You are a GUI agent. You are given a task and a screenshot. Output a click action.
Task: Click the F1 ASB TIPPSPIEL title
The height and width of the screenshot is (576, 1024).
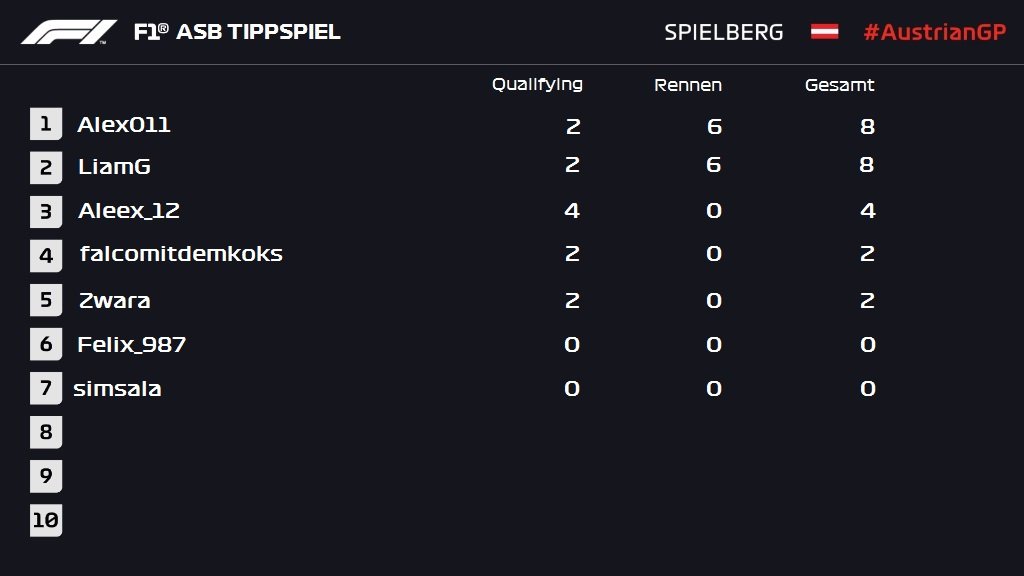pyautogui.click(x=237, y=32)
